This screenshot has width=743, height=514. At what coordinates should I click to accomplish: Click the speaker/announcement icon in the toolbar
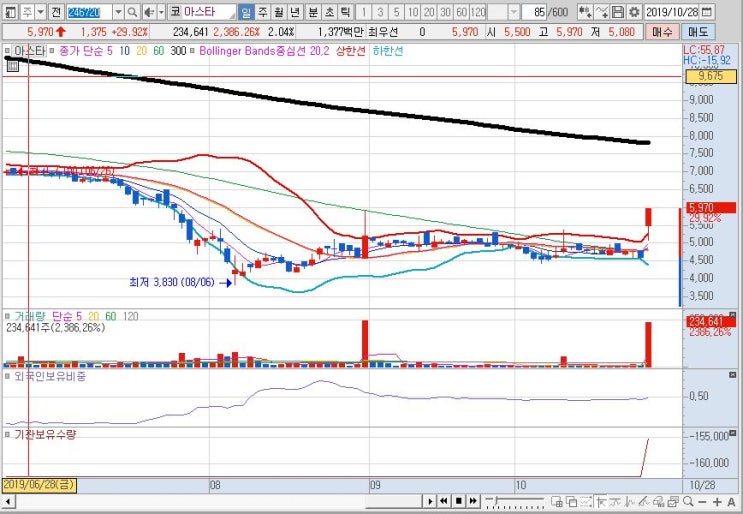(149, 12)
